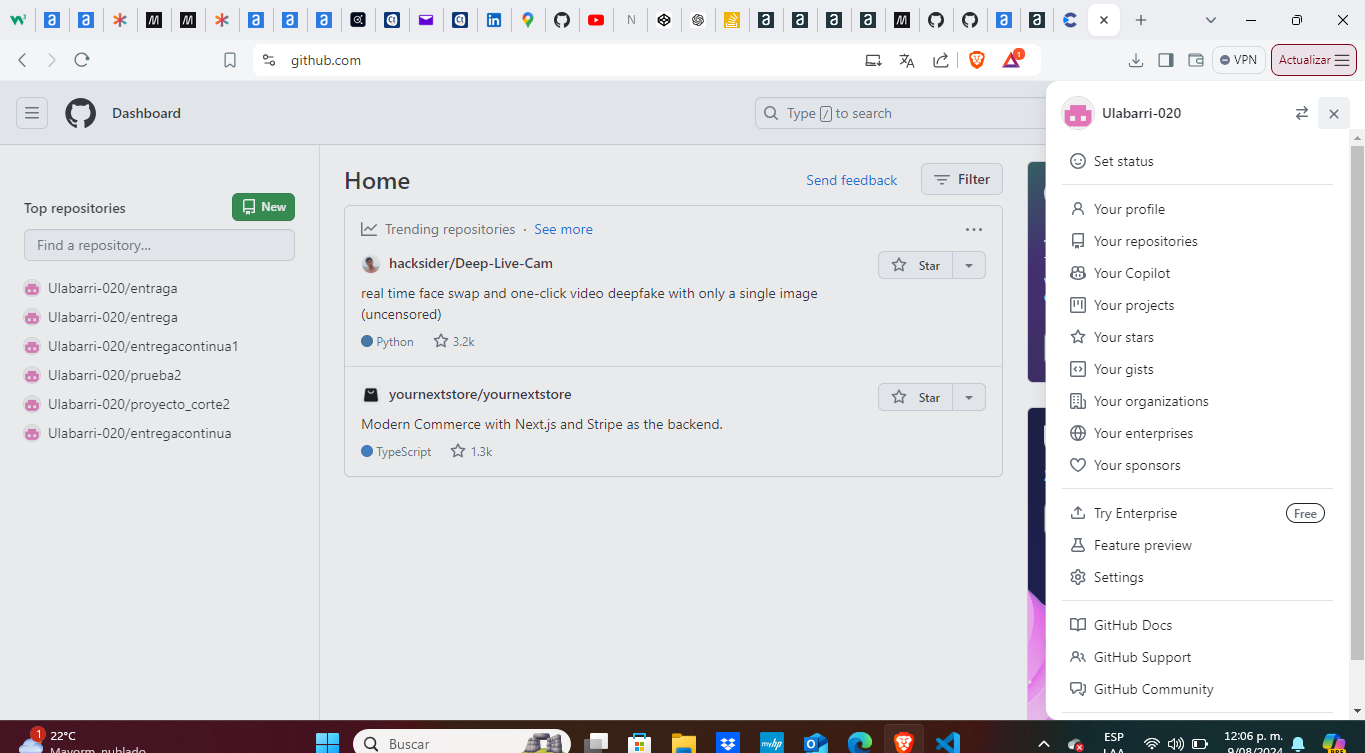Open Your projects

click(x=1197, y=305)
